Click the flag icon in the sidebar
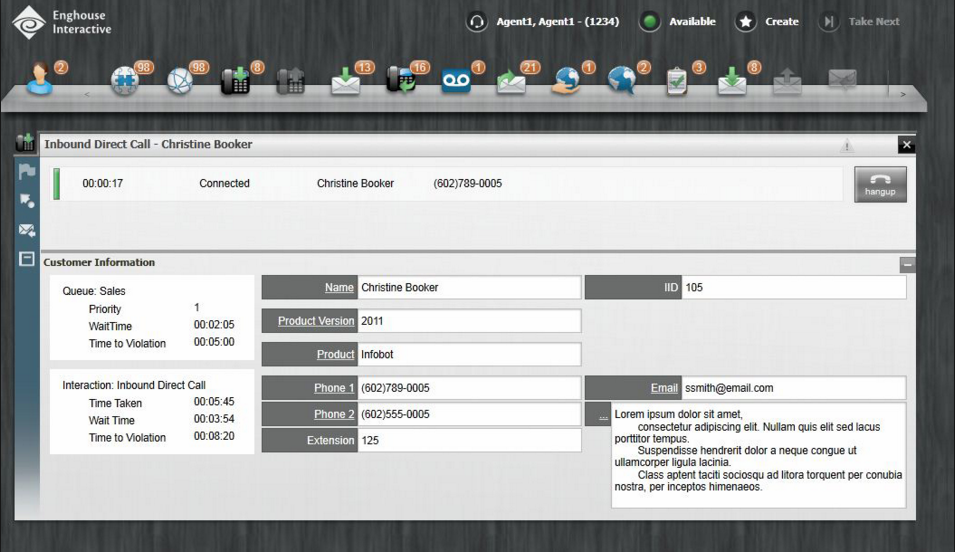Screen dimensions: 955x552 tap(27, 171)
